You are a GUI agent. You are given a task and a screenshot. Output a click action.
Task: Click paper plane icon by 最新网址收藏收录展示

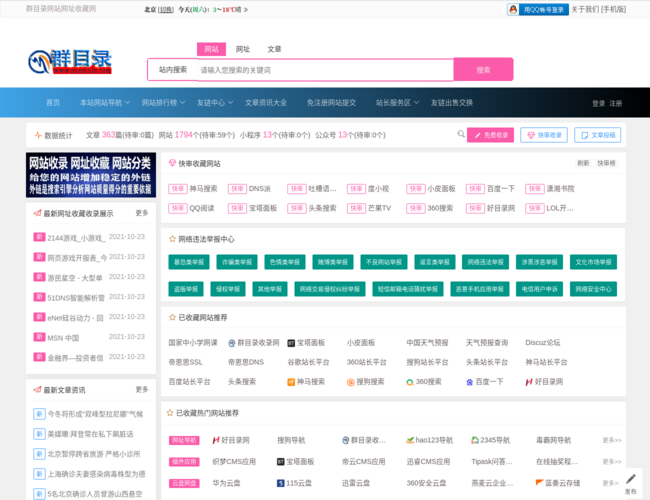click(x=37, y=213)
